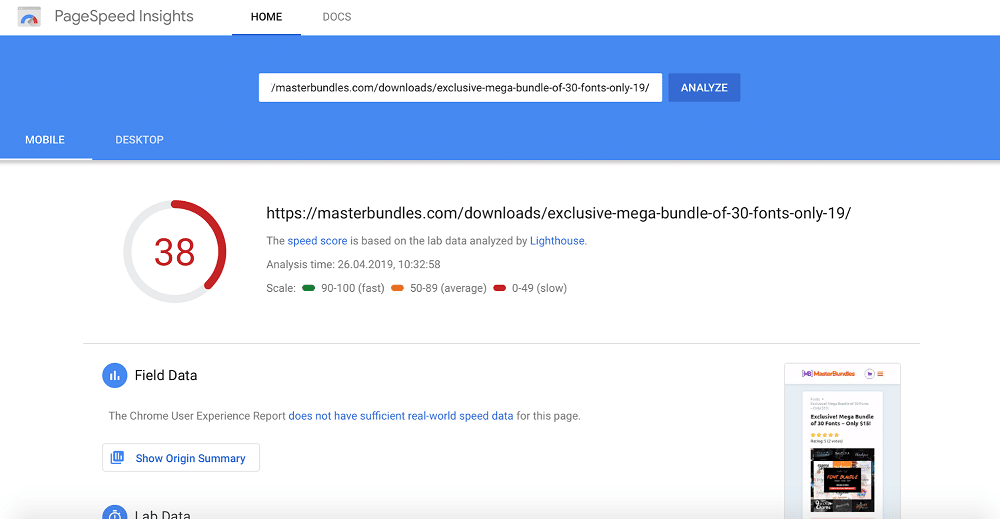Click the Lab Data stopwatch icon

[x=115, y=512]
